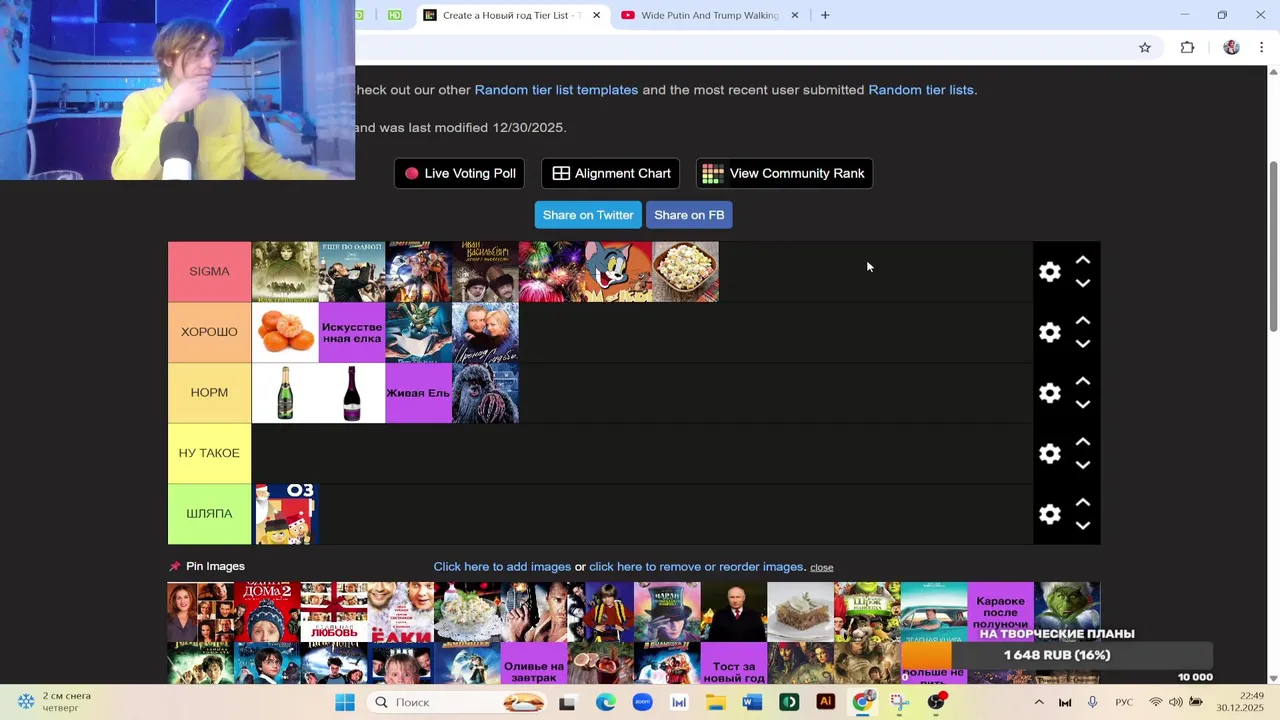Move ХОРОШО tier row down
The image size is (1280, 720).
(1082, 344)
